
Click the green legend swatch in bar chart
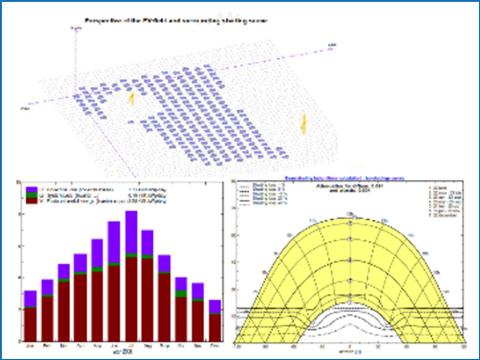coord(31,195)
